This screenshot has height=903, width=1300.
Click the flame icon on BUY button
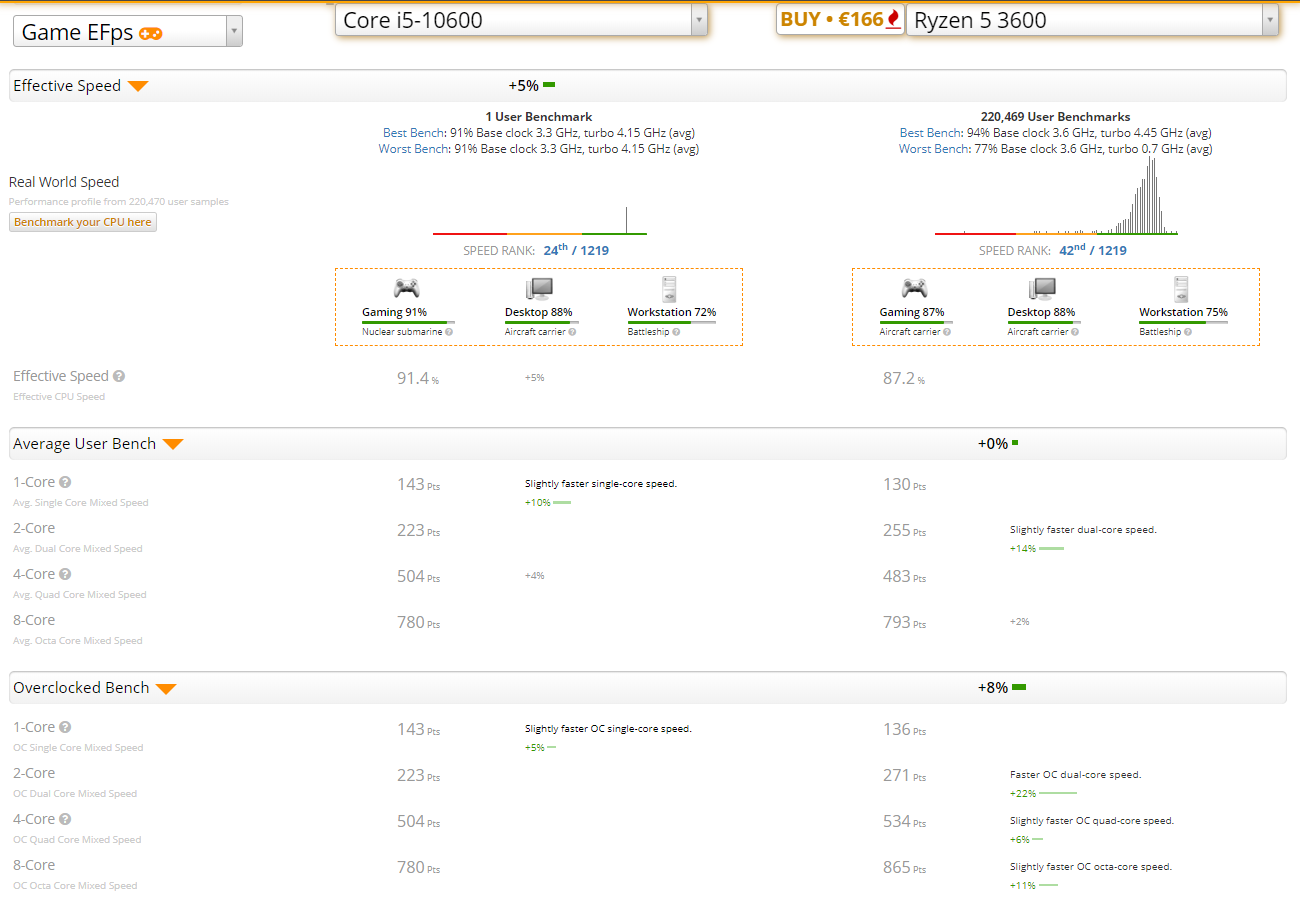point(893,19)
